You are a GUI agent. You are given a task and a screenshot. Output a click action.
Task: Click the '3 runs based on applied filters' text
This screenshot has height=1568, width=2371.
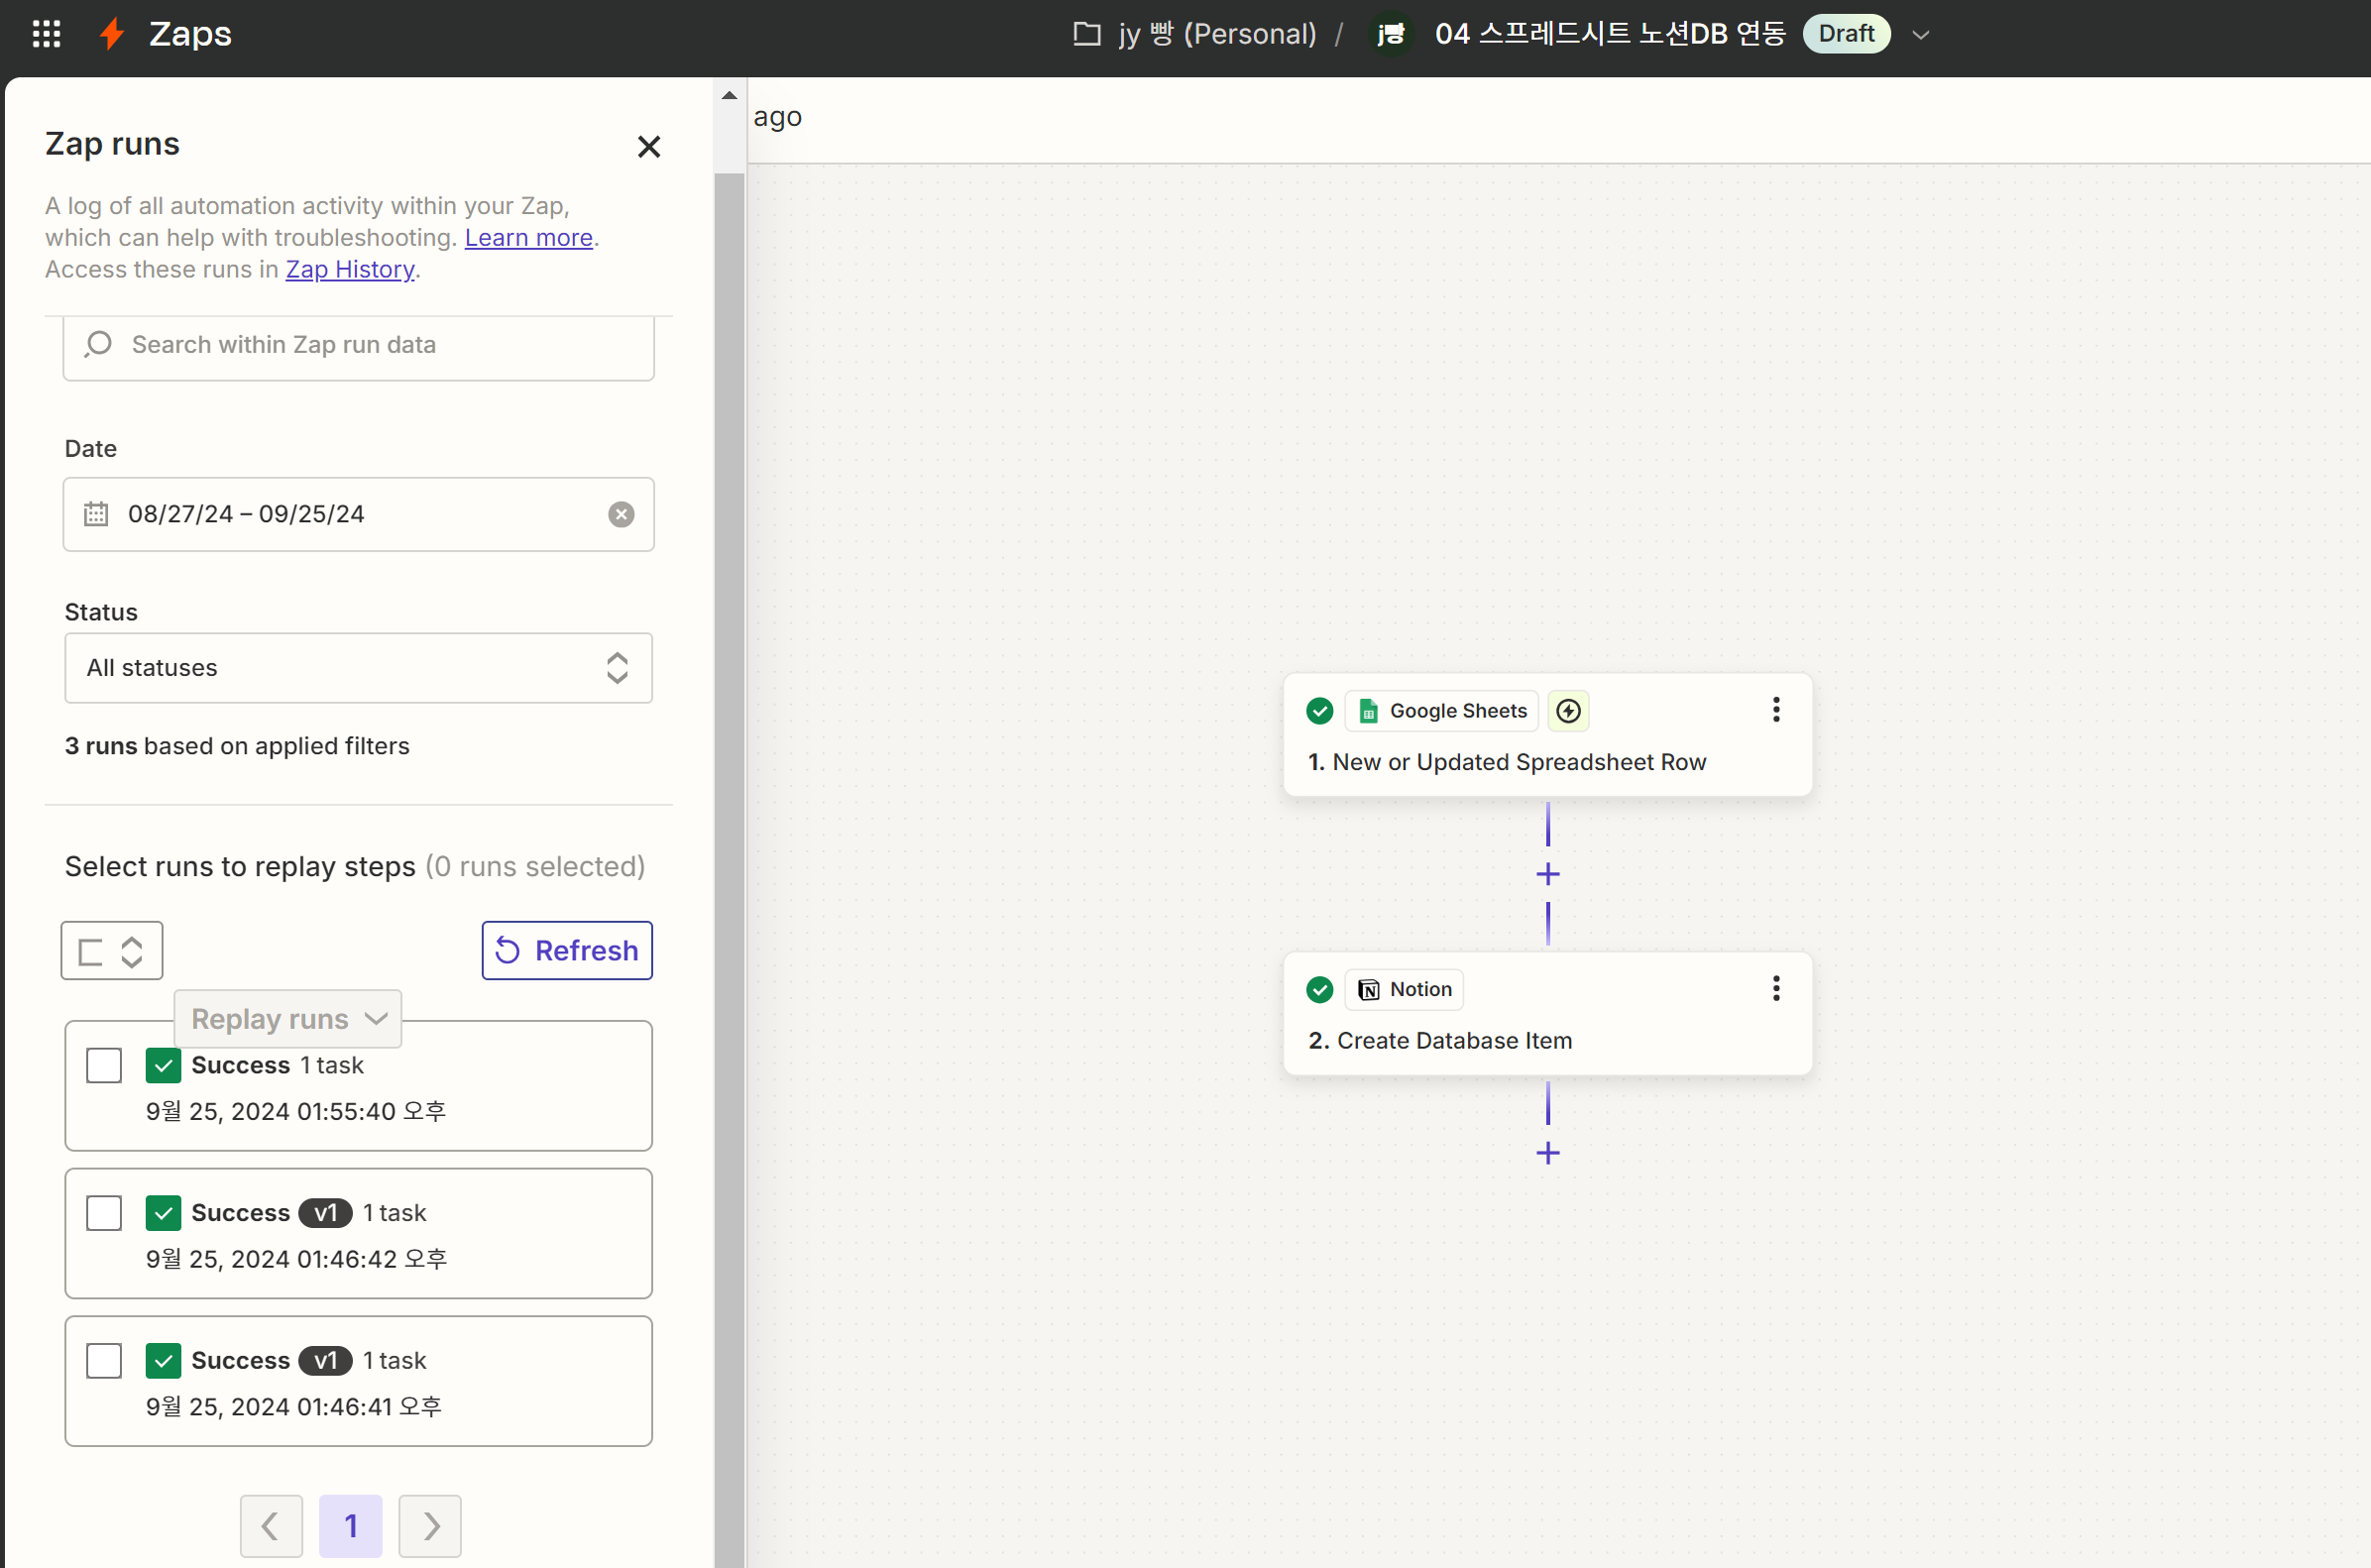(x=237, y=746)
